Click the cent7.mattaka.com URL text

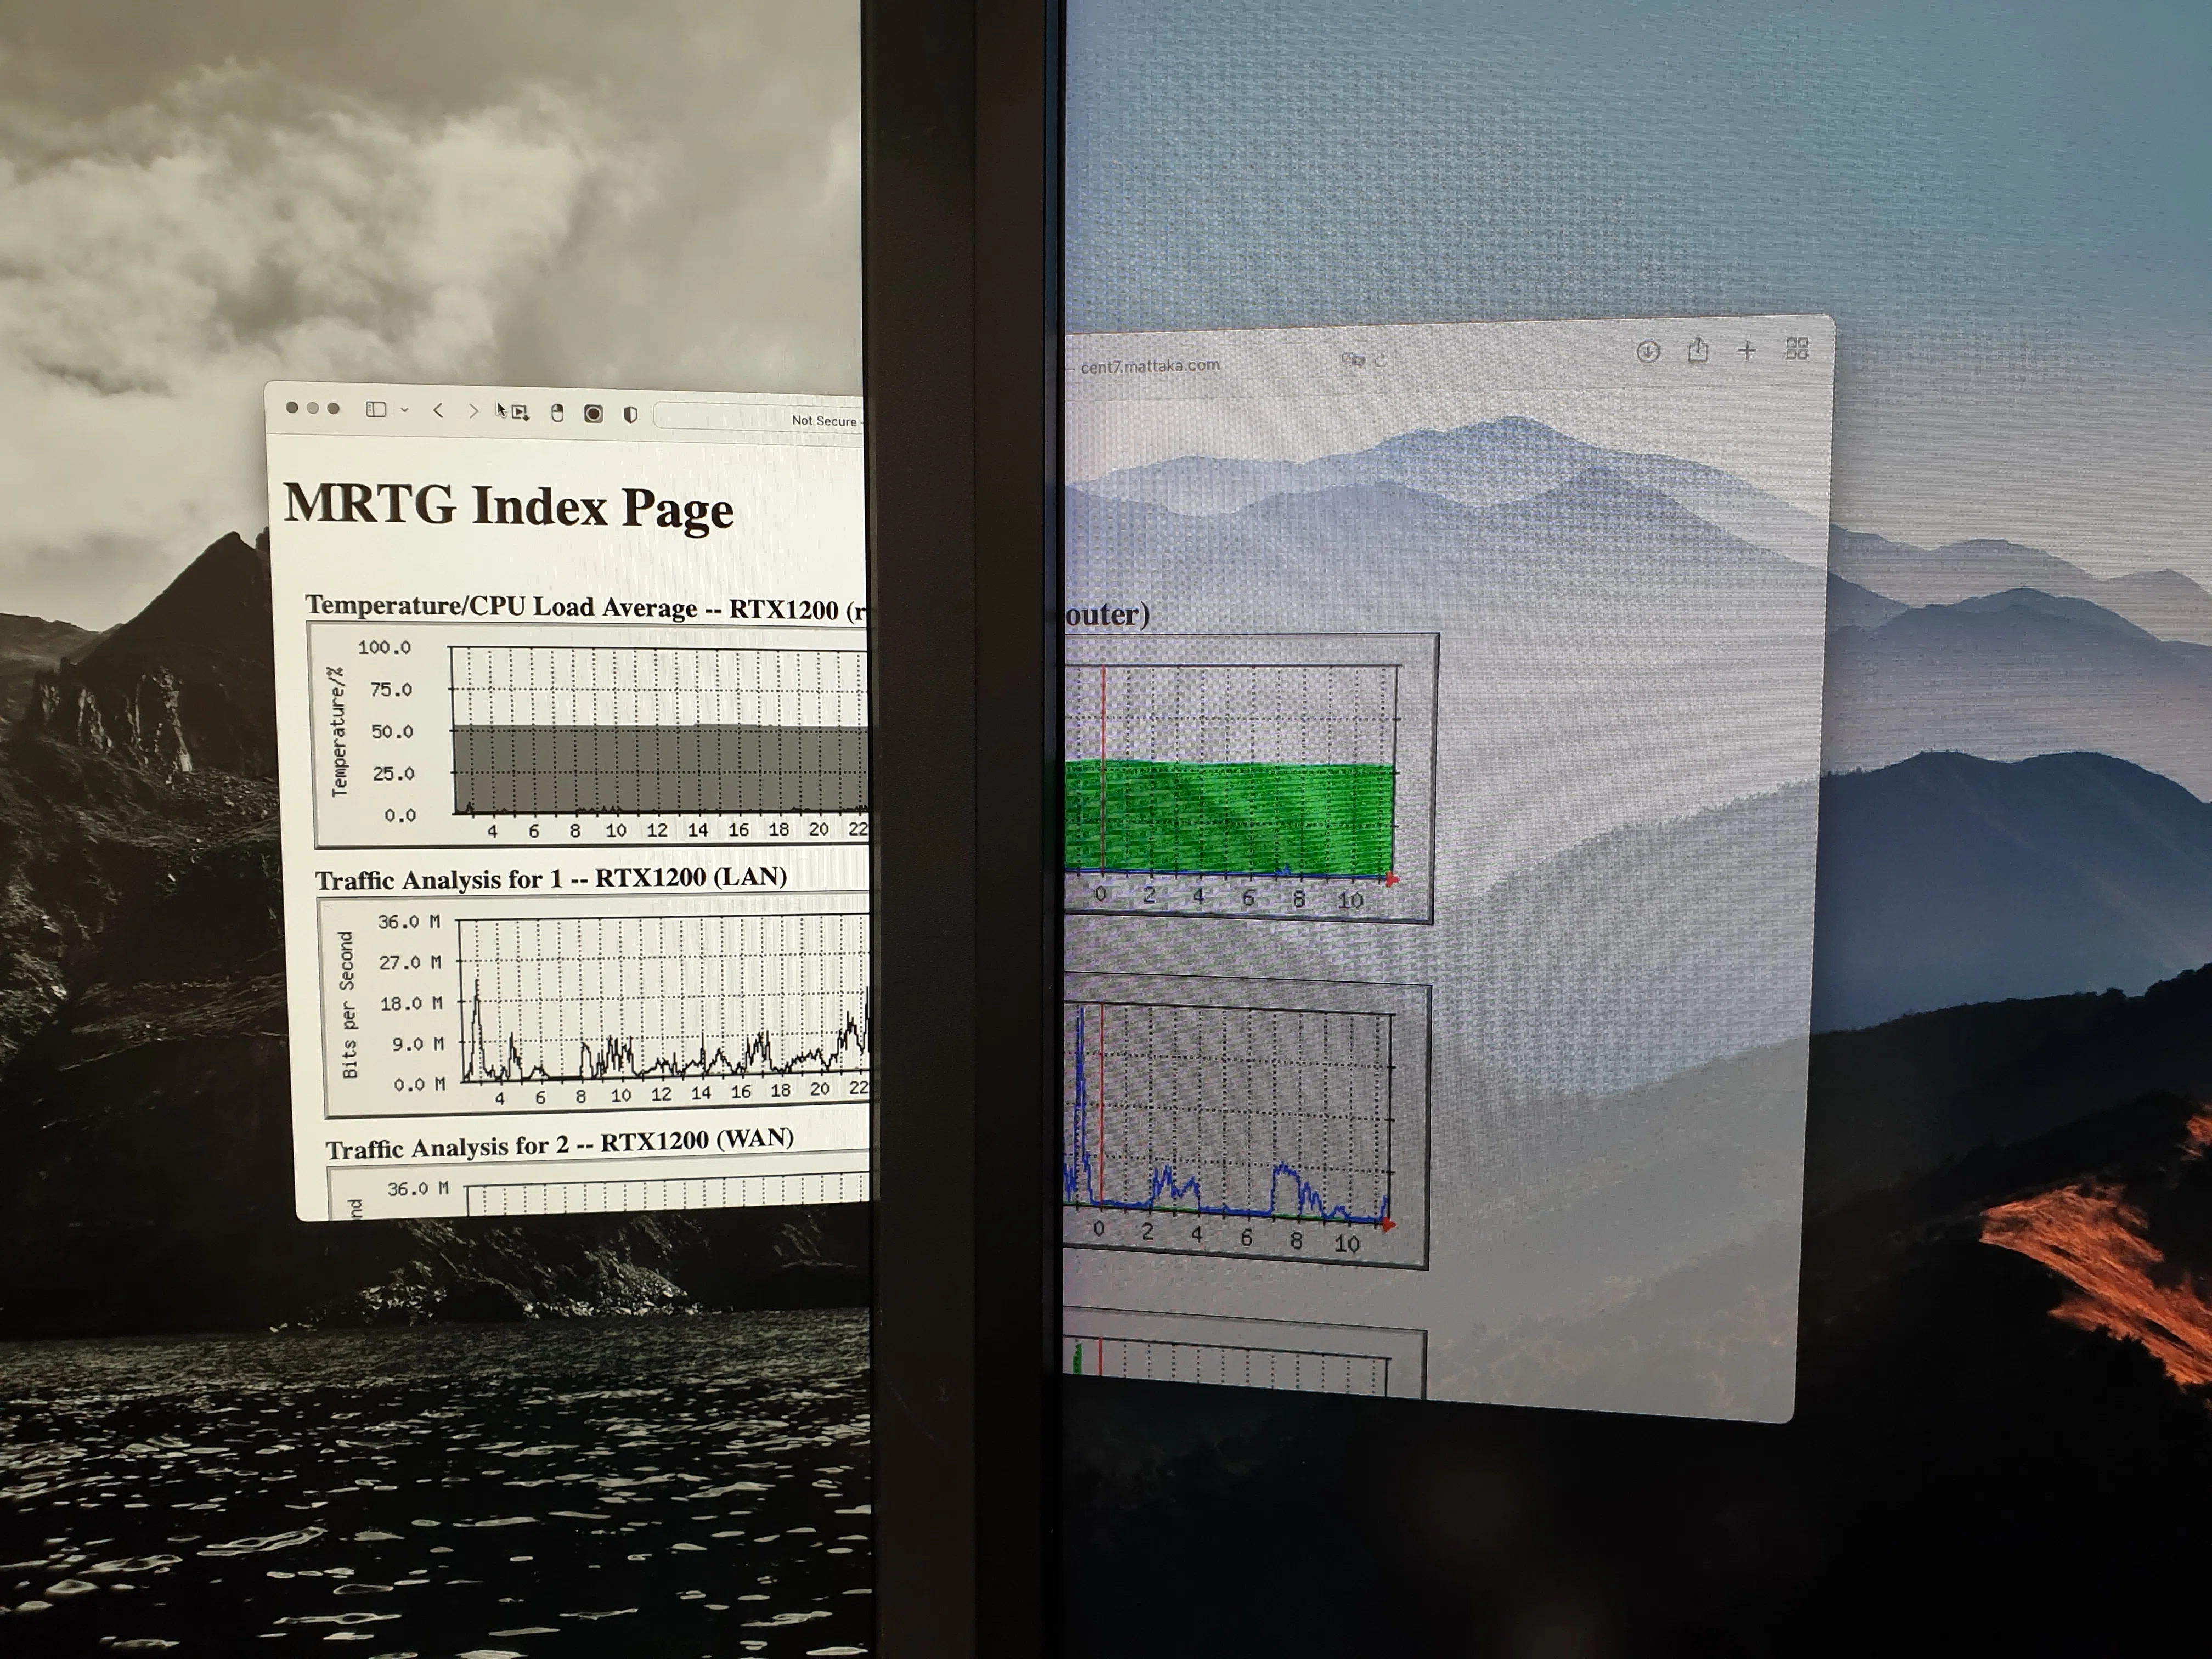1150,366
